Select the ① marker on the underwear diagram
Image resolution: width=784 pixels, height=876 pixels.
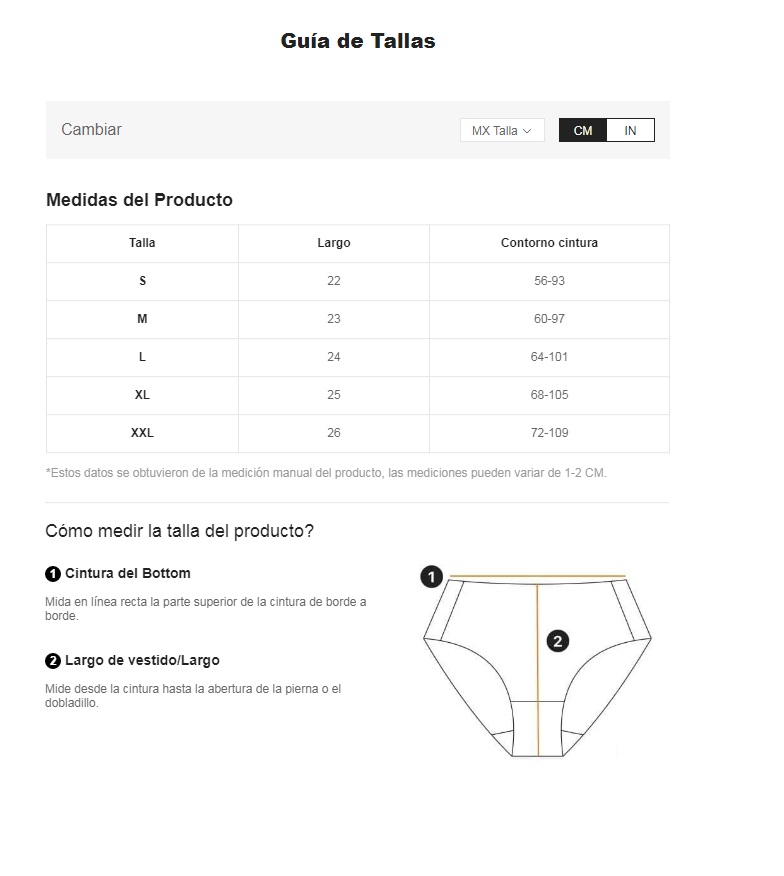click(431, 577)
